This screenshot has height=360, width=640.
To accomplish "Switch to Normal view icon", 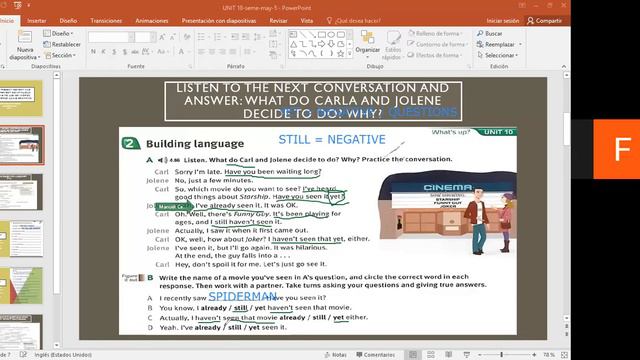I will pyautogui.click(x=413, y=355).
